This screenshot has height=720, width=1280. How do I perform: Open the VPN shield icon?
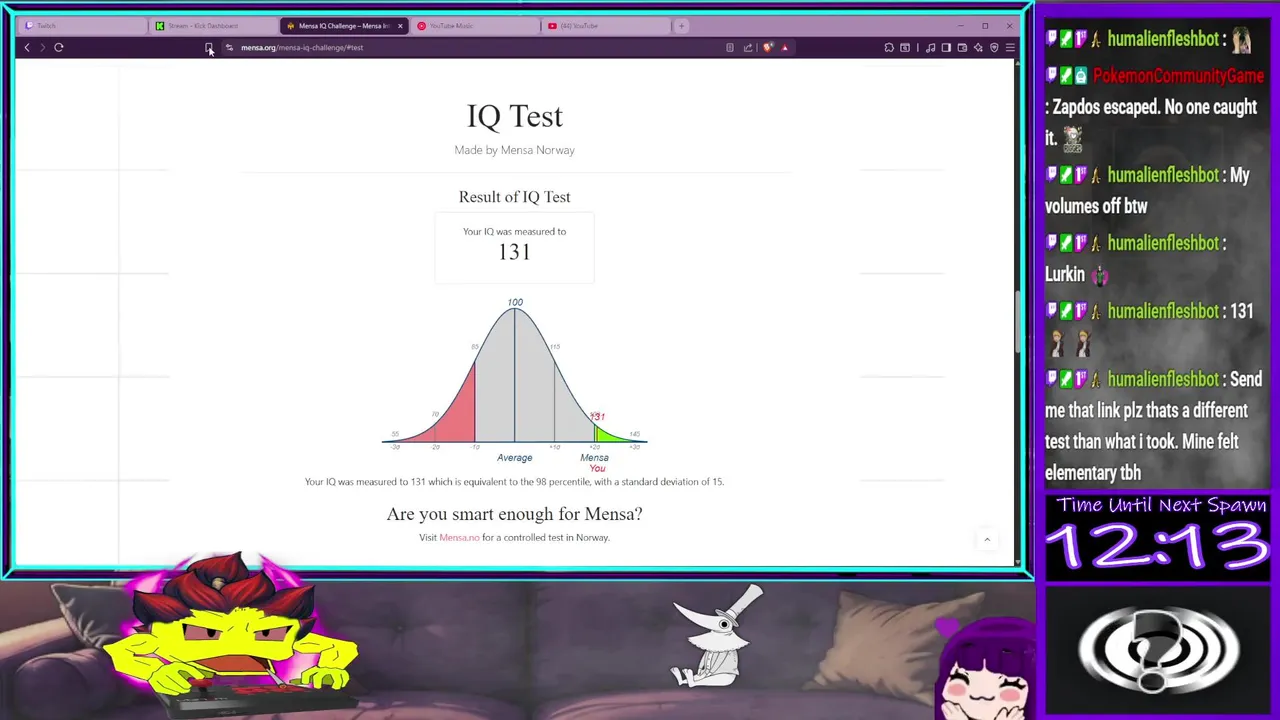tap(994, 47)
